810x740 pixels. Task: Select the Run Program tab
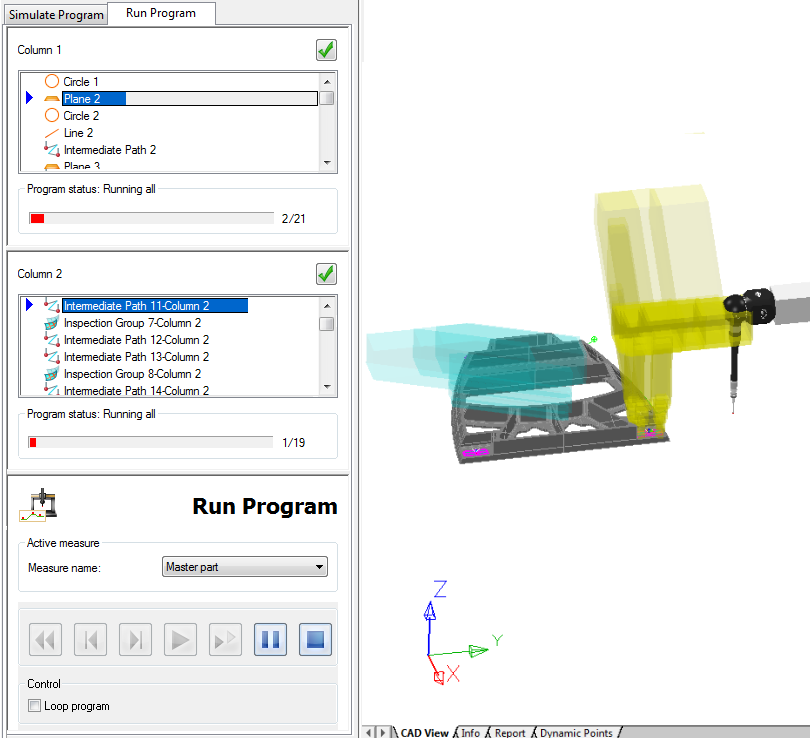pos(161,13)
